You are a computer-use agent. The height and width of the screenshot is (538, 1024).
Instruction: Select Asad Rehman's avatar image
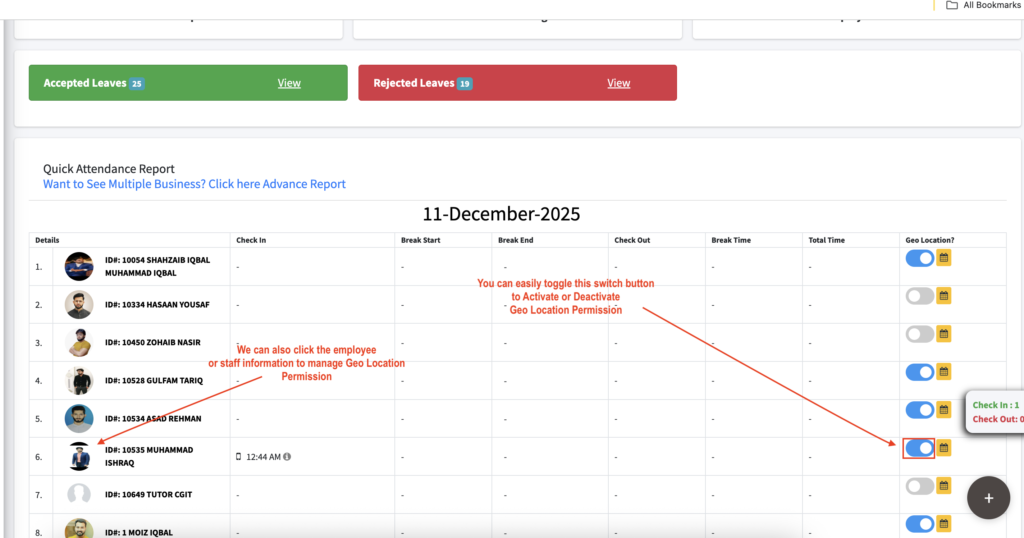pyautogui.click(x=79, y=419)
